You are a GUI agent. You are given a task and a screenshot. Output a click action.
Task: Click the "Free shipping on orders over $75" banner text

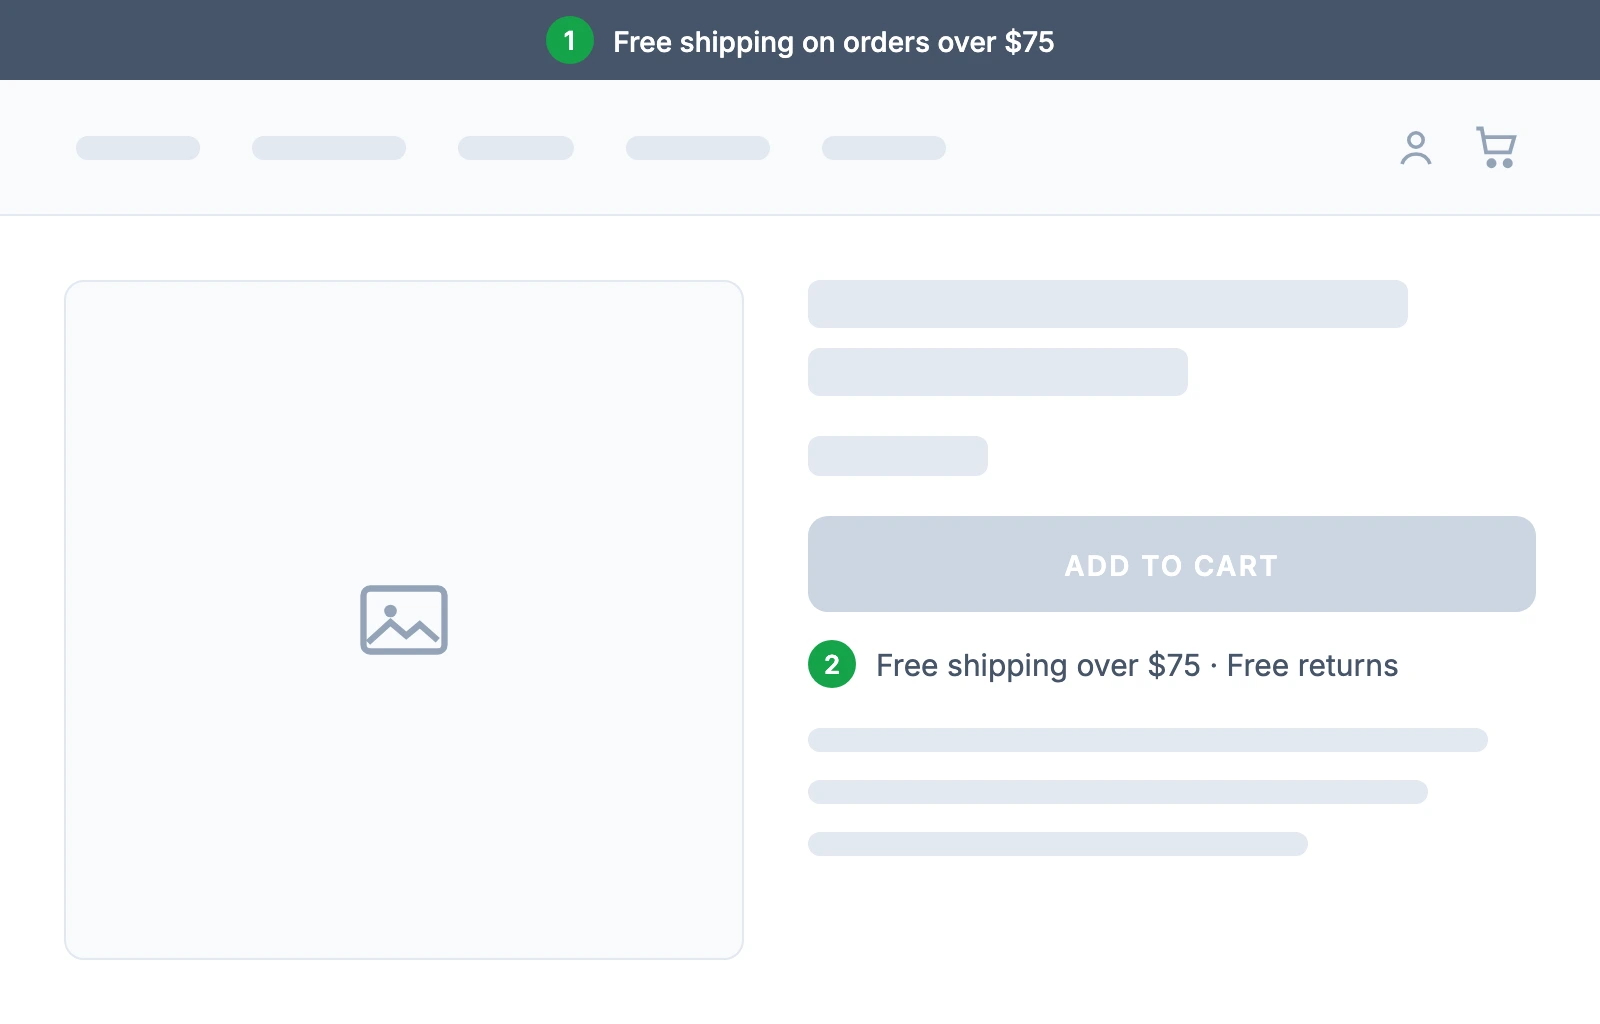(x=833, y=42)
